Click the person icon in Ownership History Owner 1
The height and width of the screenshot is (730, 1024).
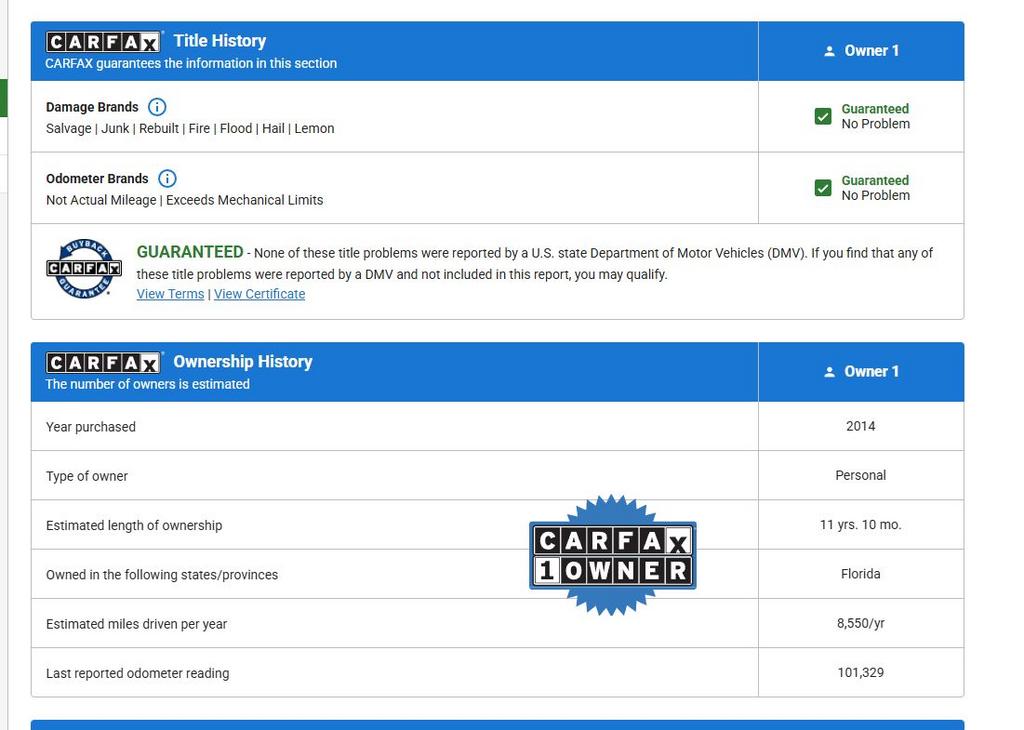point(829,372)
